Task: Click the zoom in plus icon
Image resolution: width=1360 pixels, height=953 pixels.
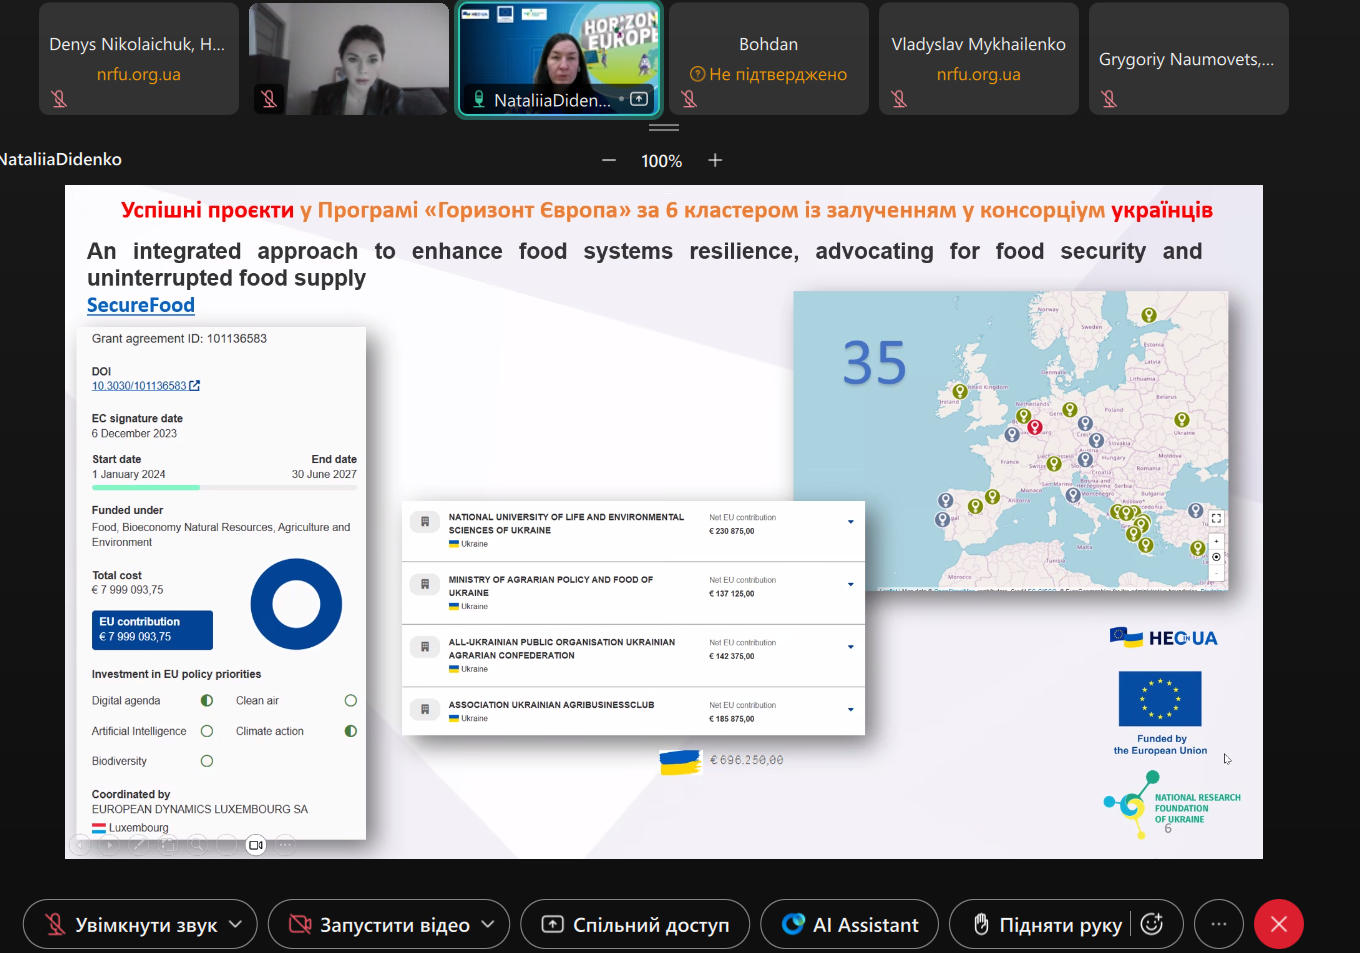Action: tap(715, 161)
